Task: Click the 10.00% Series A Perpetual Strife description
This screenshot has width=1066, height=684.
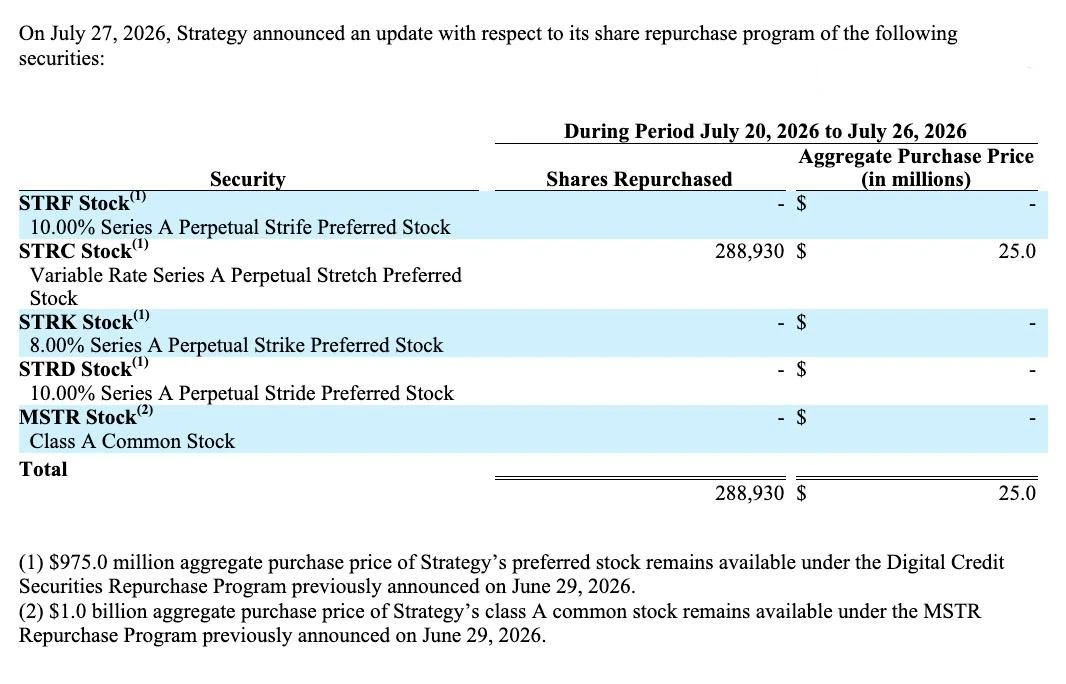Action: click(x=240, y=227)
